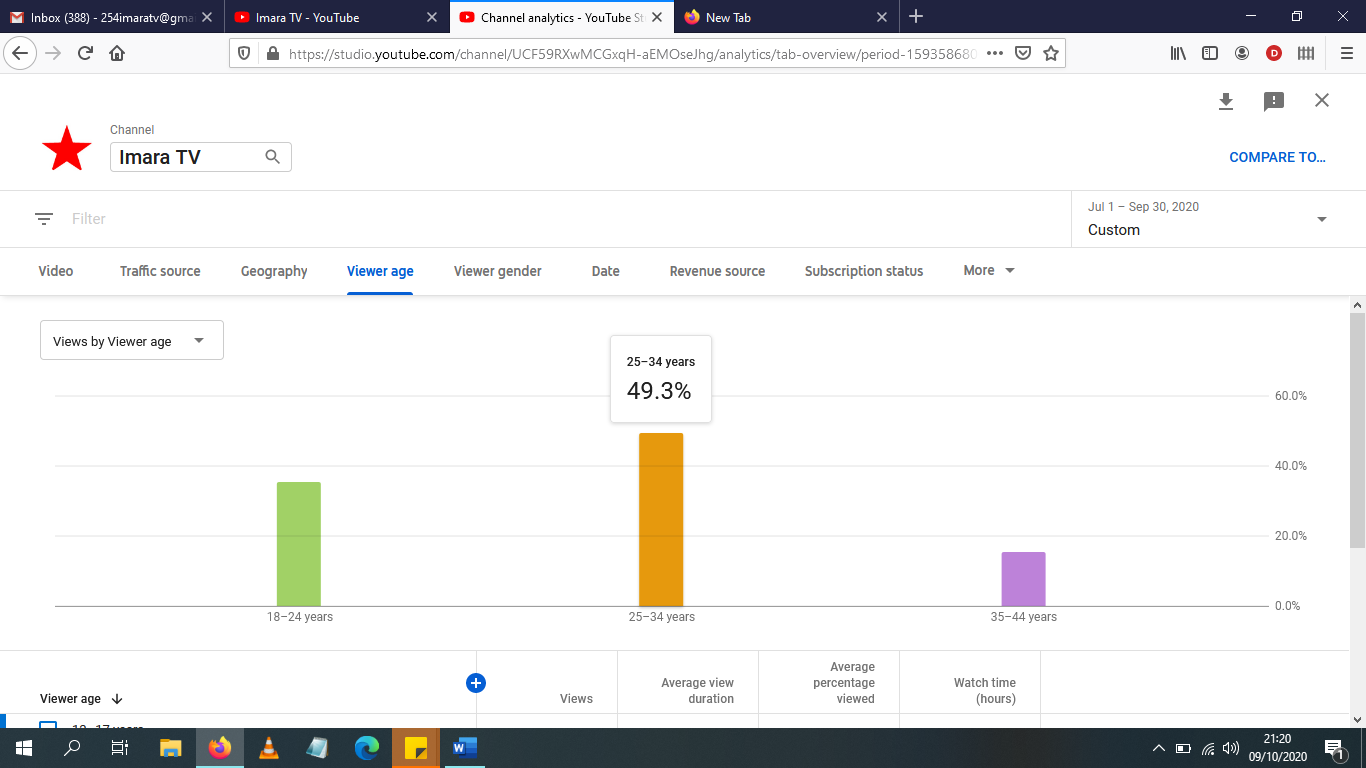
Task: Open Windows notification center icon
Action: click(x=1334, y=748)
